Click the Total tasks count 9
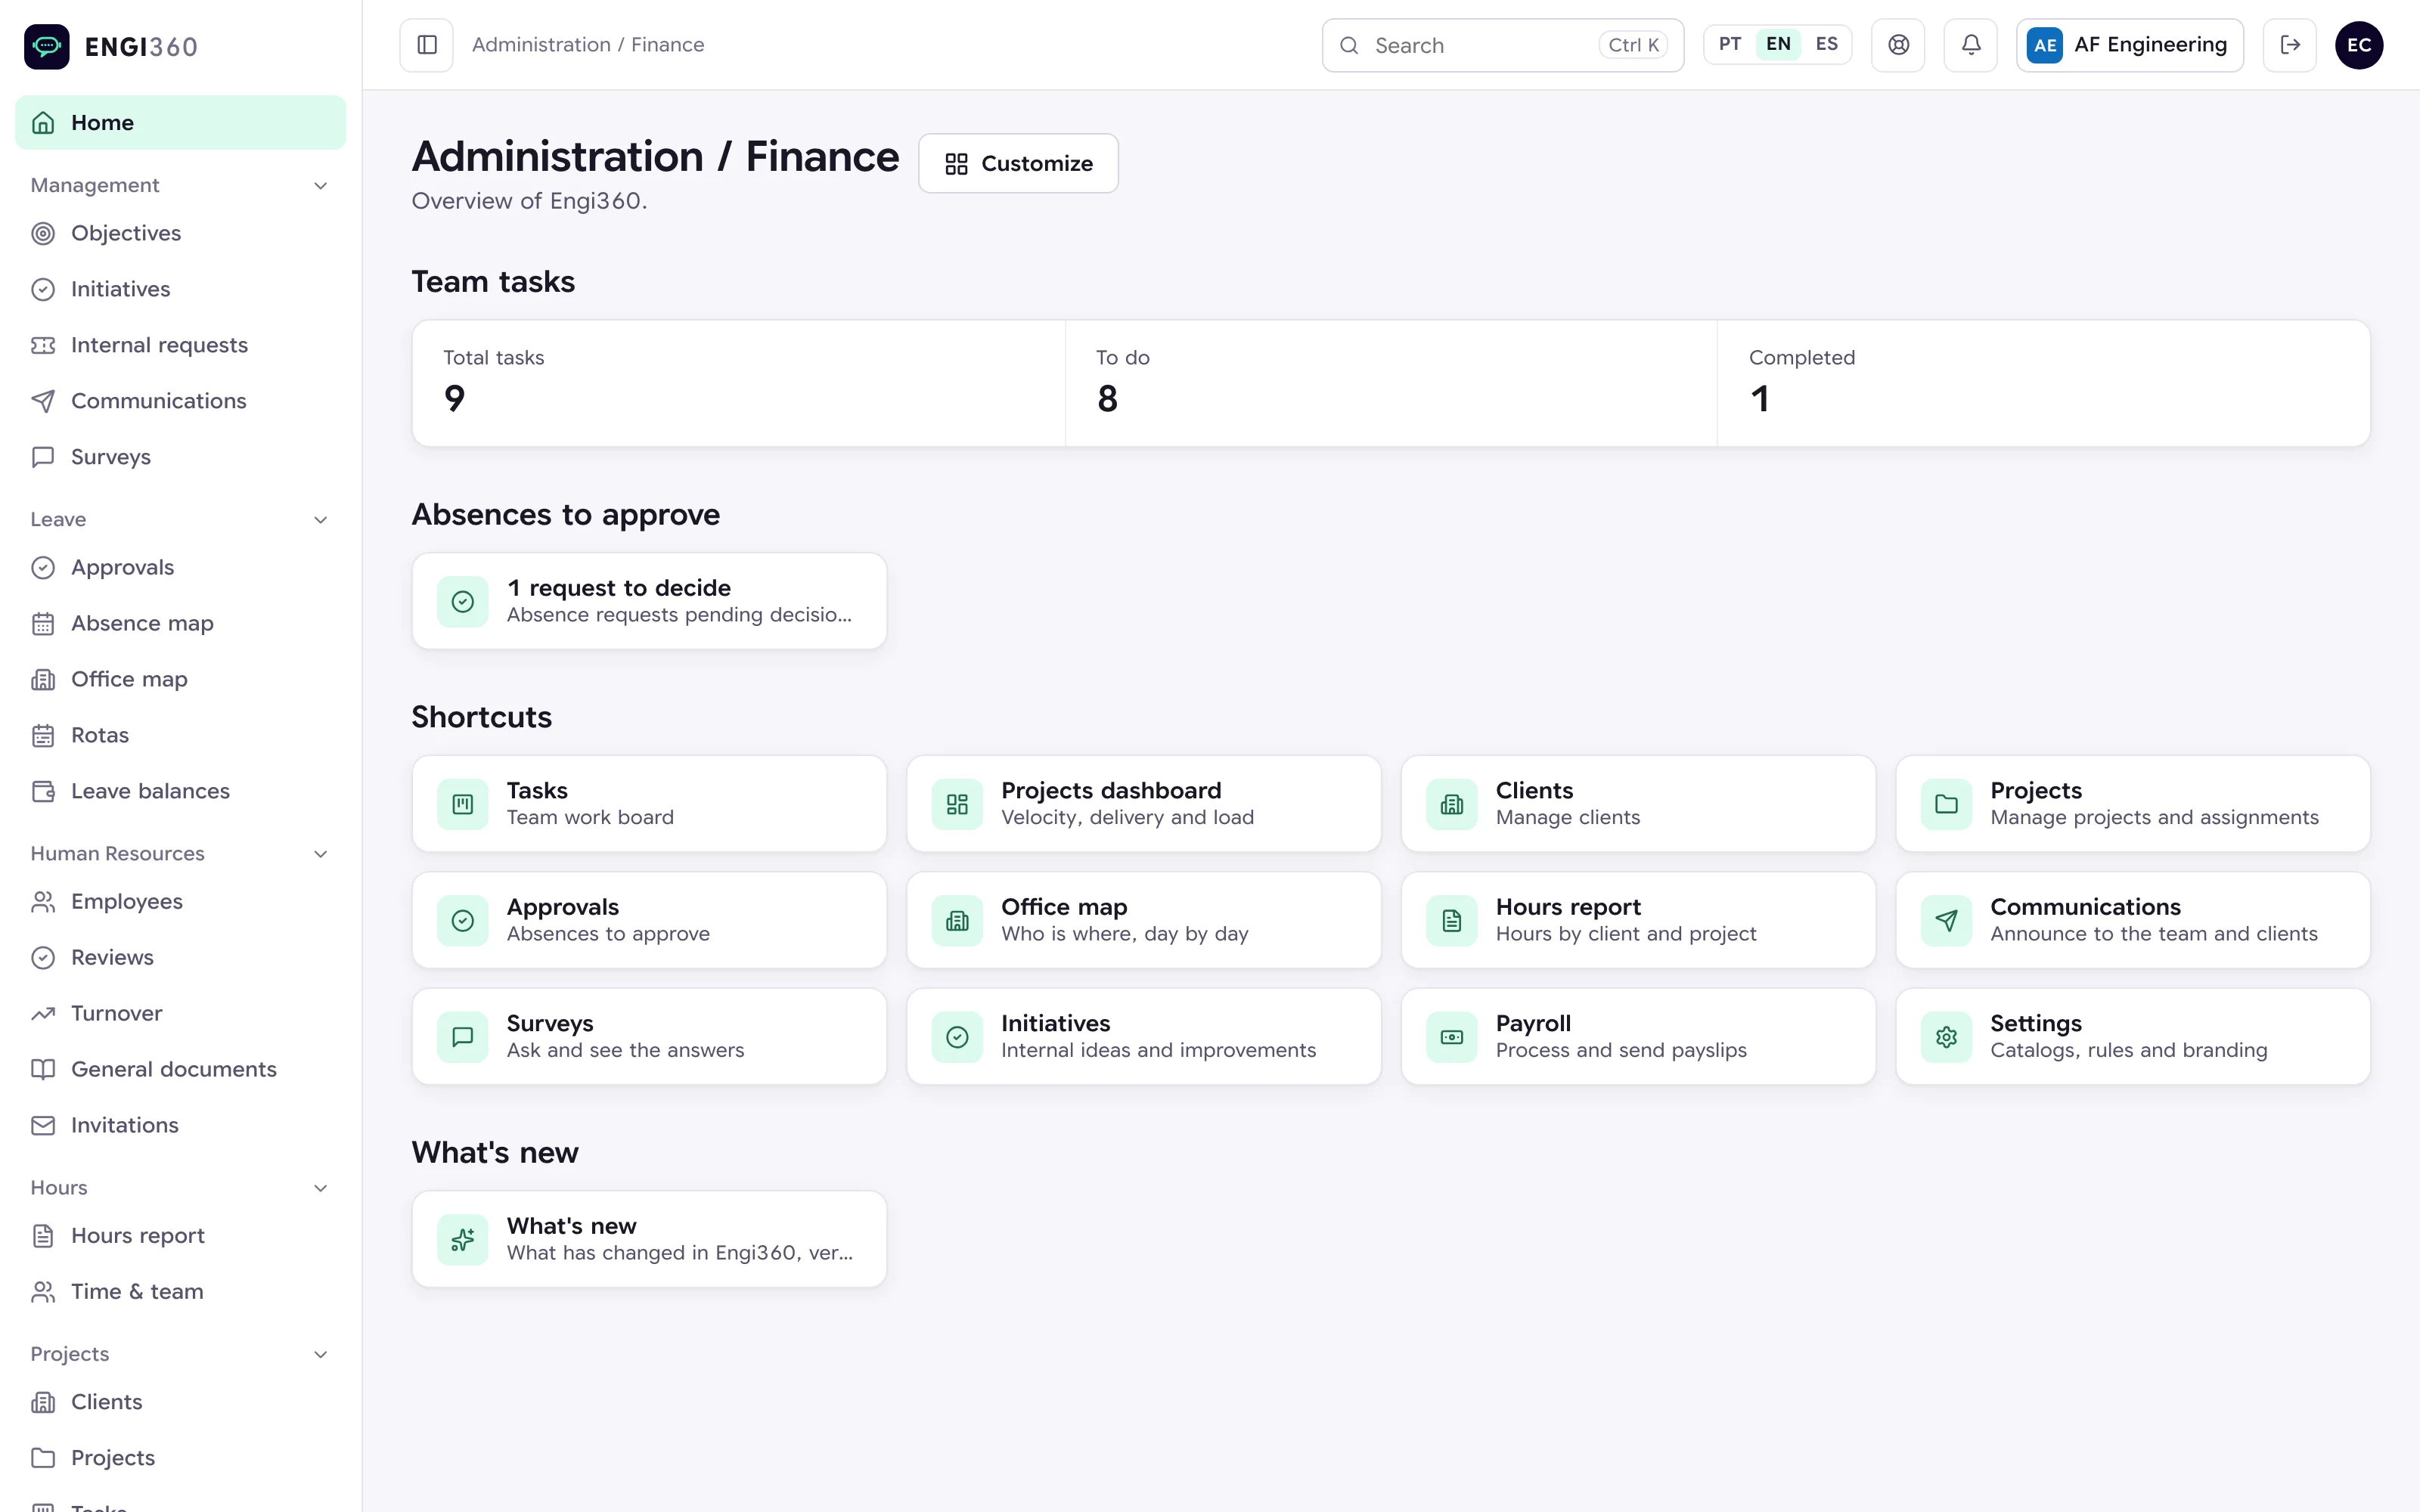This screenshot has height=1512, width=2420. click(455, 399)
